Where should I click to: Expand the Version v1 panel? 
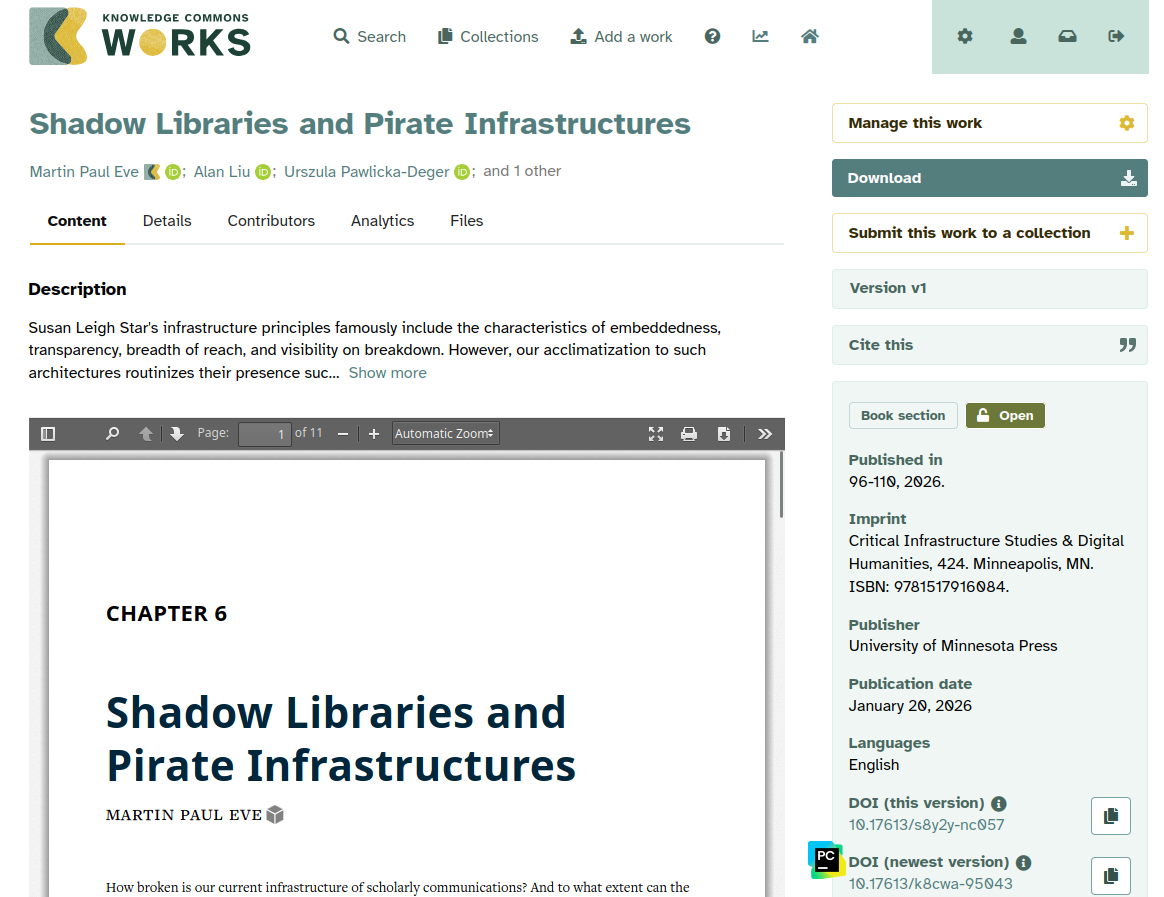click(990, 288)
